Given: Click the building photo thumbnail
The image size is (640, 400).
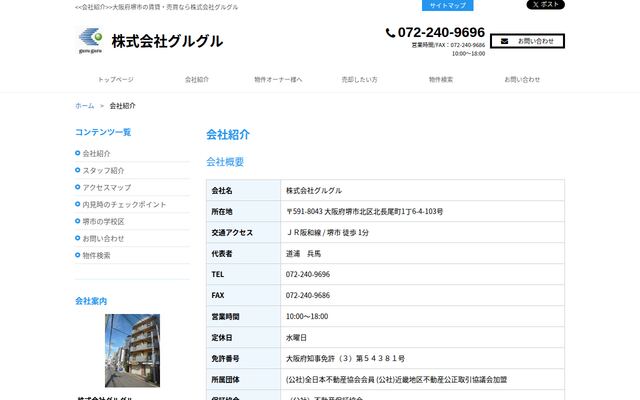Looking at the screenshot, I should [x=132, y=351].
